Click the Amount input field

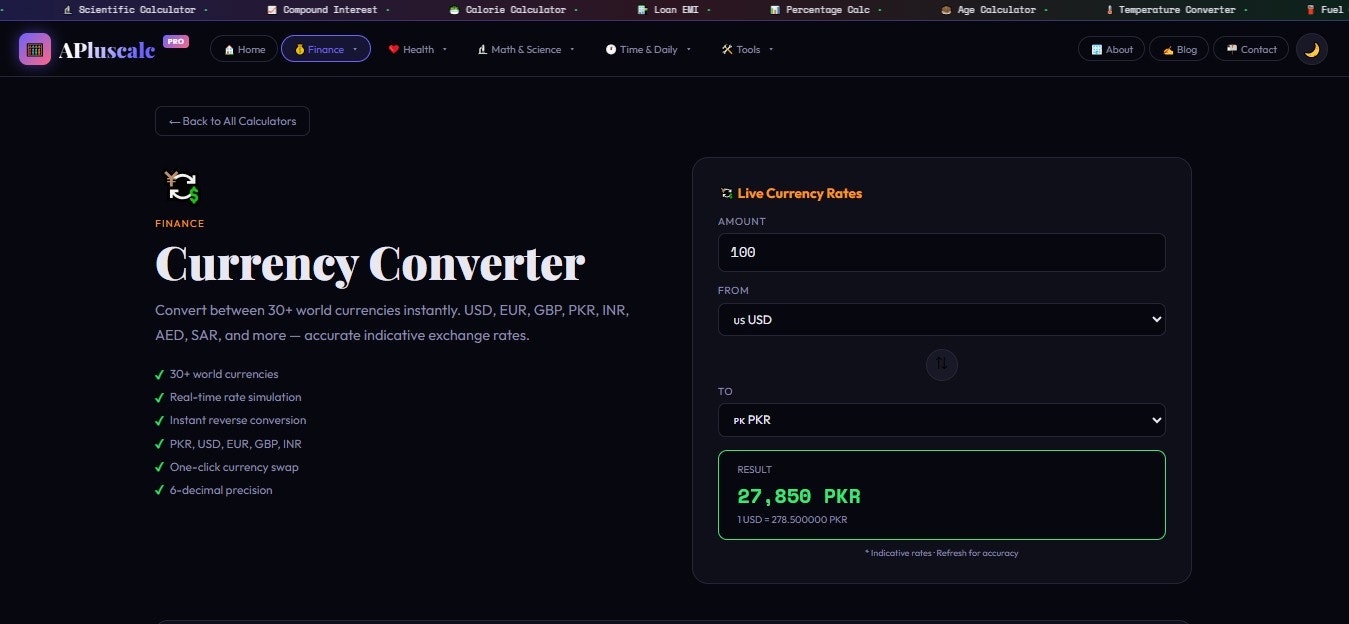(x=942, y=252)
